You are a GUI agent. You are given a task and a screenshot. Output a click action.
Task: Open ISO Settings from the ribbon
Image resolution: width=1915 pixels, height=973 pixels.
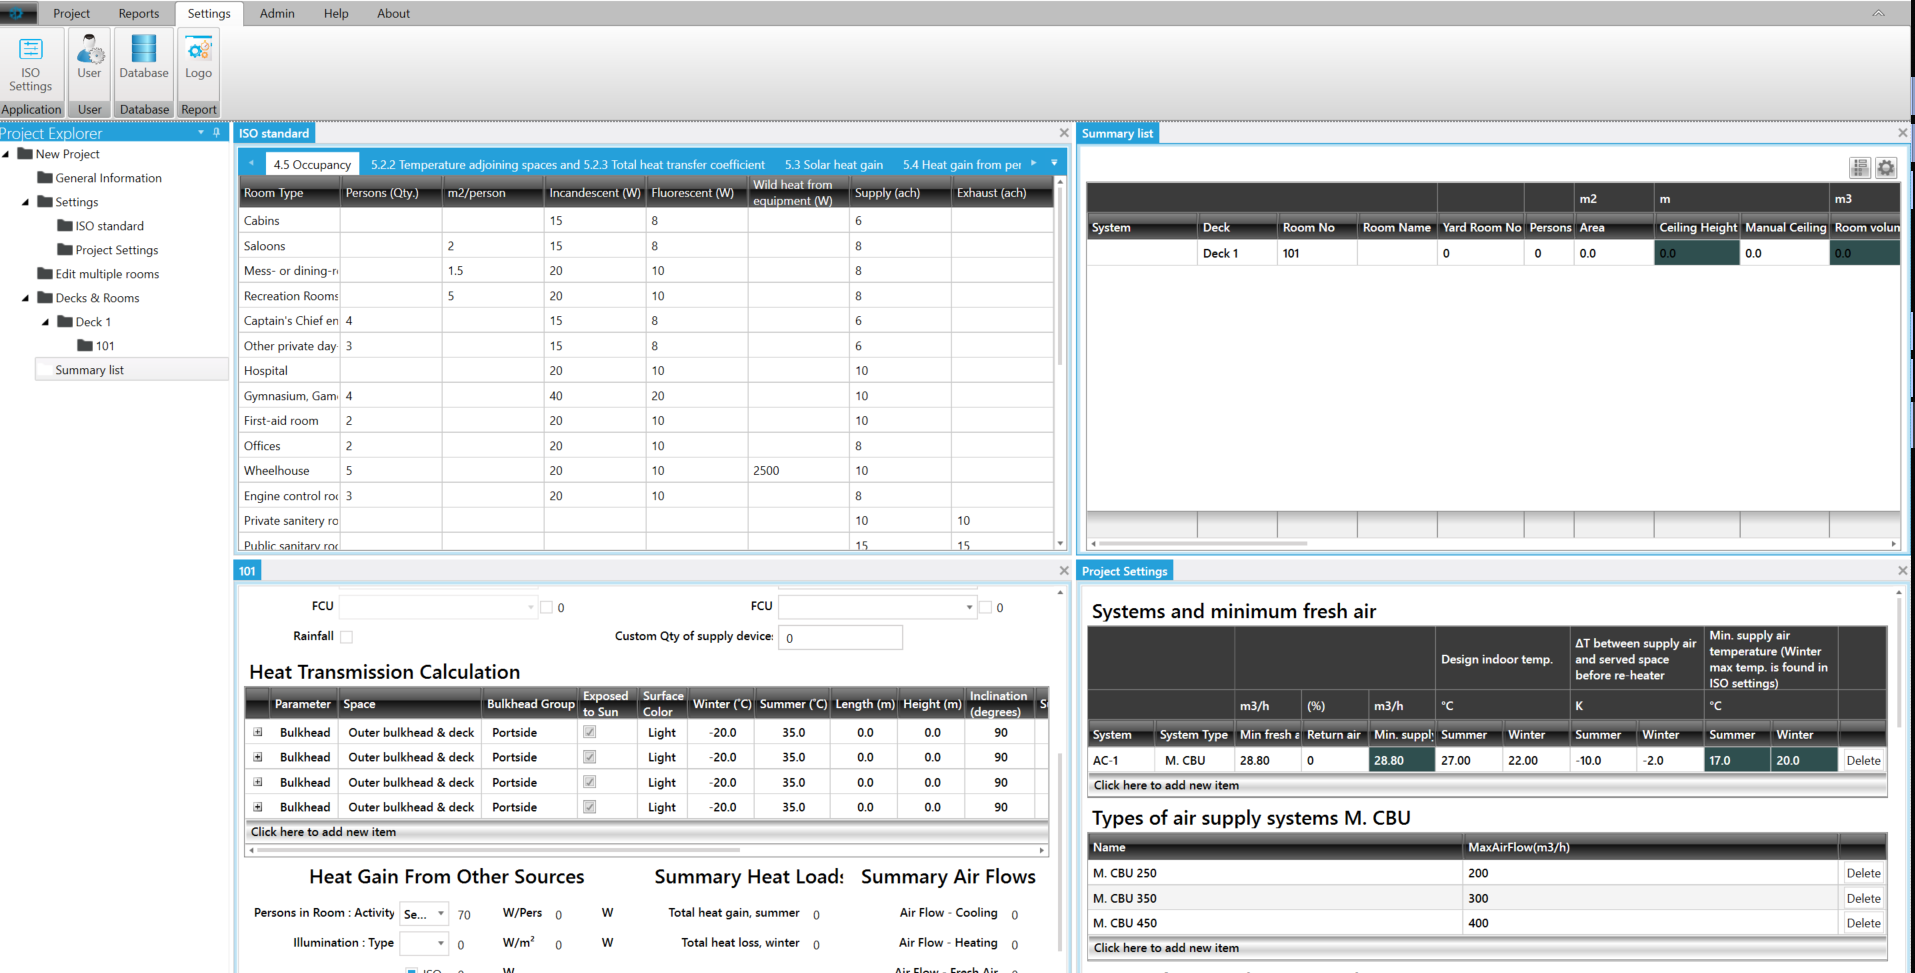point(31,62)
